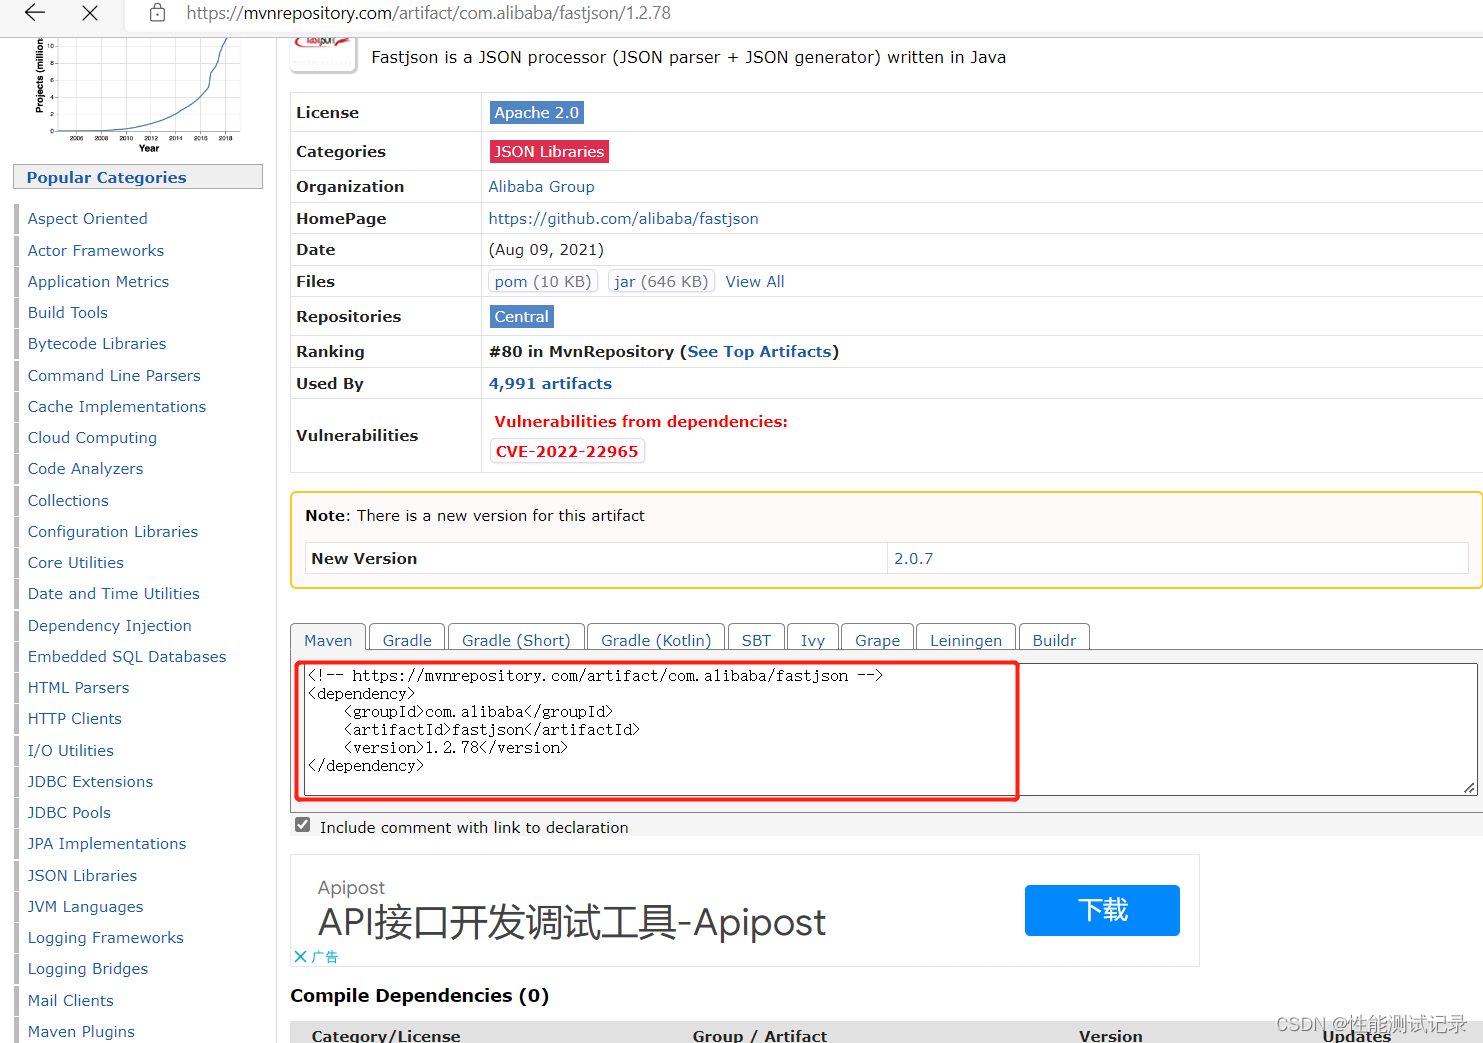Open JDBC Extensions category
Image resolution: width=1483 pixels, height=1043 pixels.
pos(90,782)
